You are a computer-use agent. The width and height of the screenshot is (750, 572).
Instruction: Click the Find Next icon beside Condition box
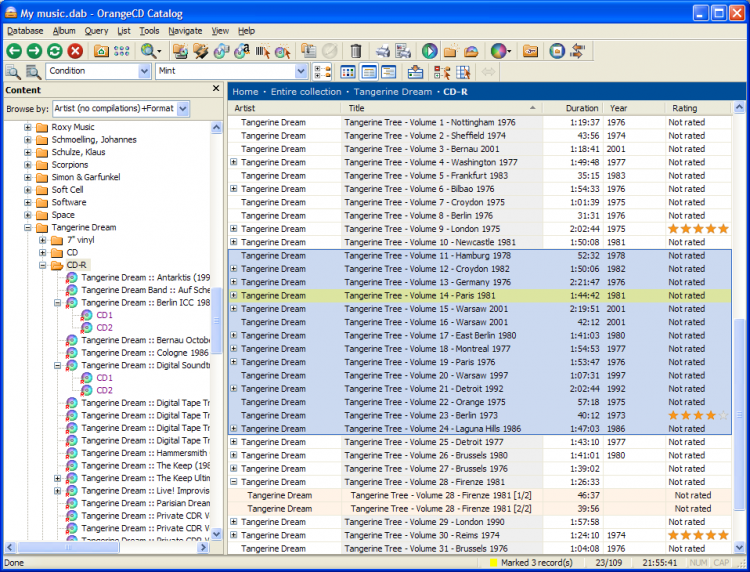coord(33,72)
